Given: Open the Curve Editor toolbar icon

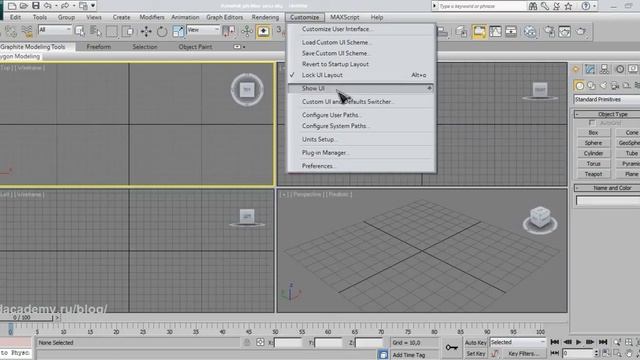Looking at the screenshot, I should (x=495, y=31).
